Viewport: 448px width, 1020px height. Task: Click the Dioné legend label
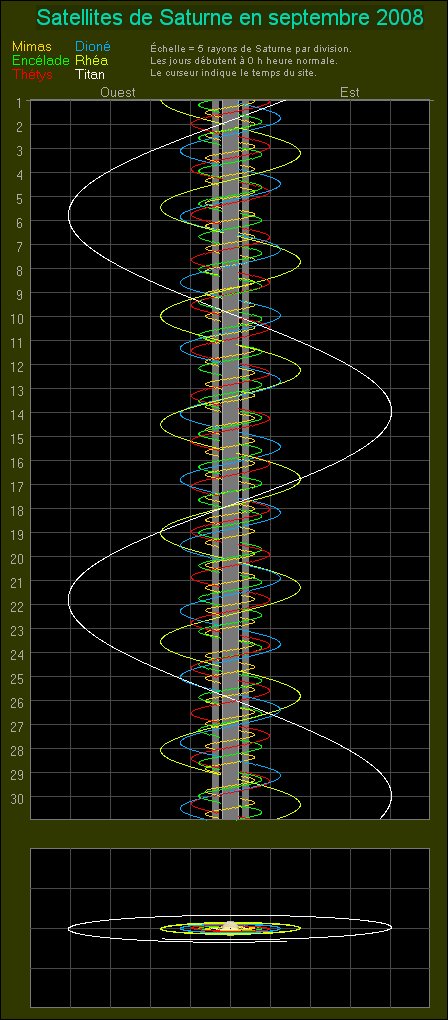pos(93,47)
